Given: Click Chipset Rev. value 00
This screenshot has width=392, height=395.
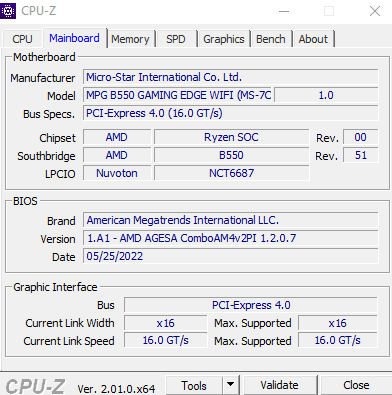Looking at the screenshot, I should click(361, 137).
